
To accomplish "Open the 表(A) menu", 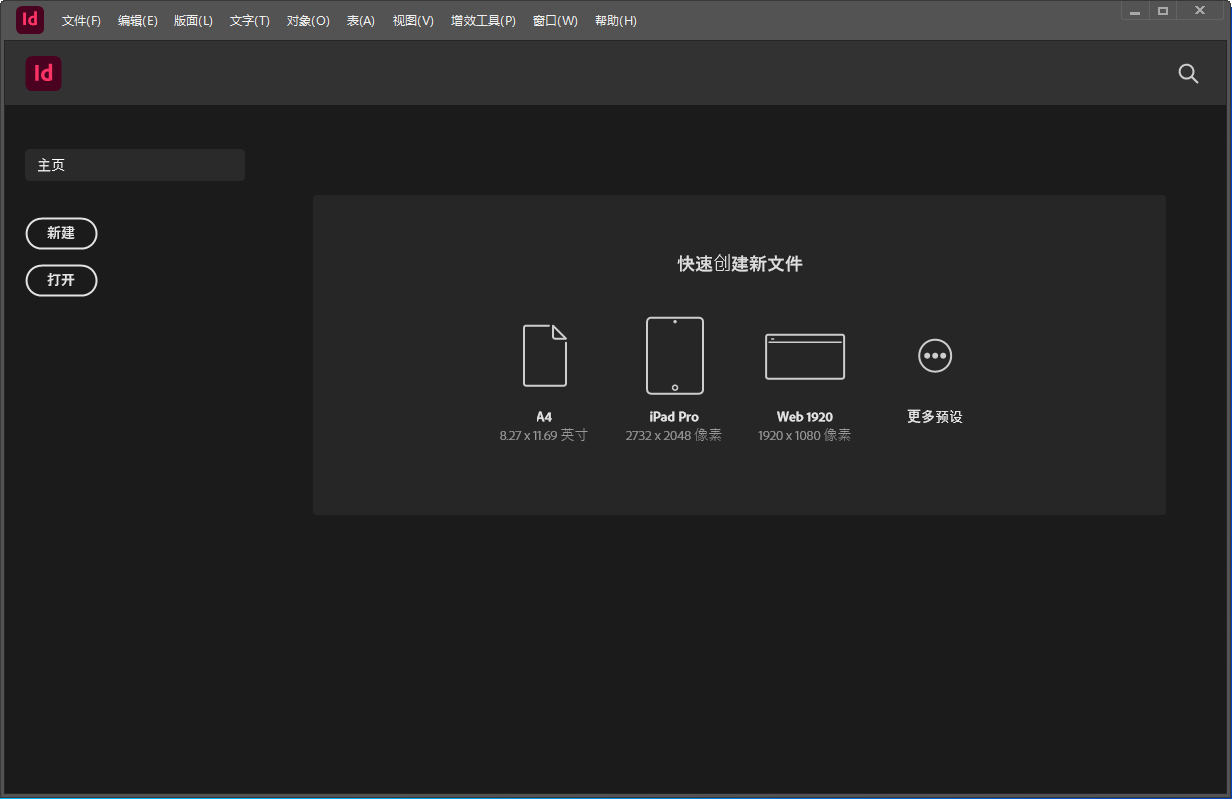I will point(360,21).
